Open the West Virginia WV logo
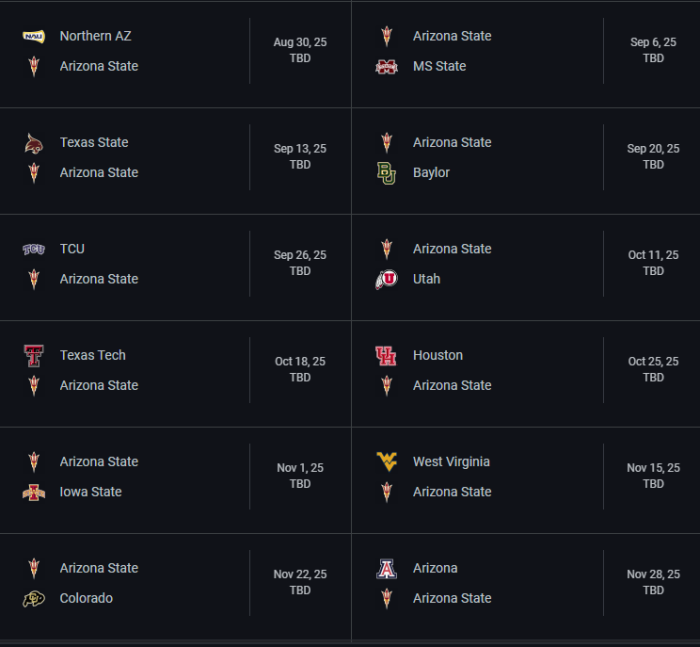The height and width of the screenshot is (647, 700). pyautogui.click(x=387, y=462)
